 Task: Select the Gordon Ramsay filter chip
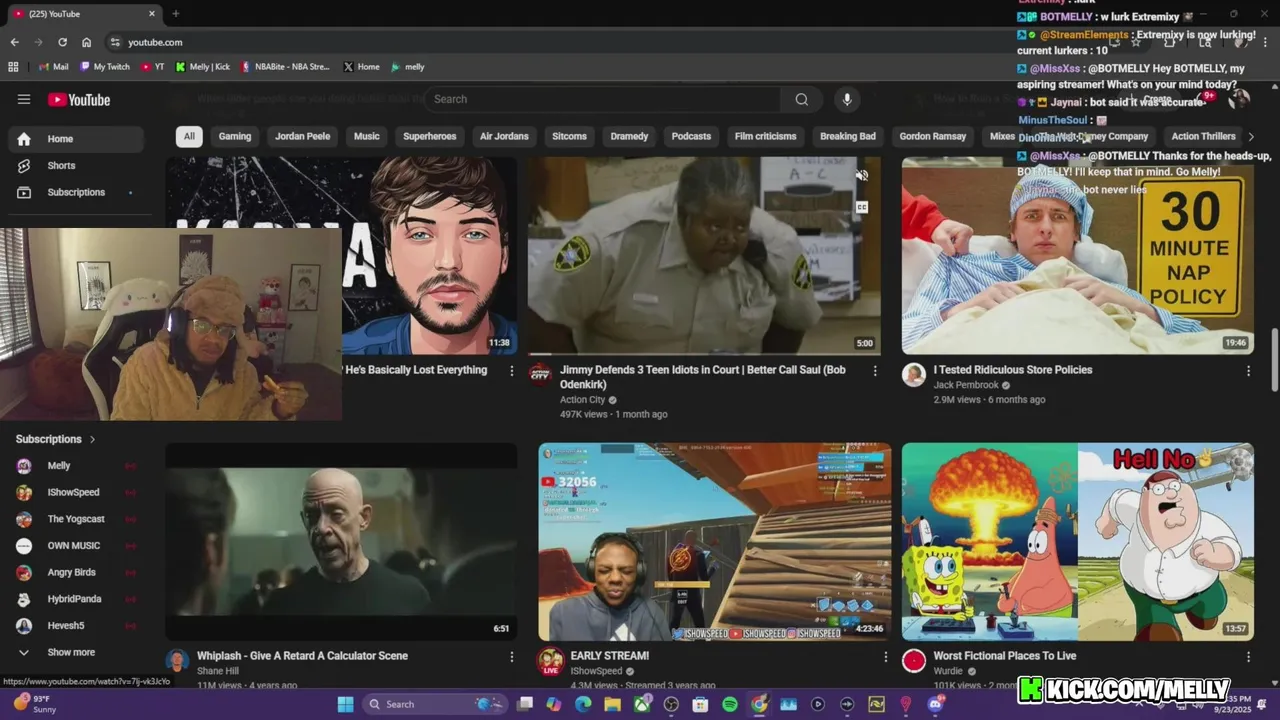pyautogui.click(x=933, y=136)
